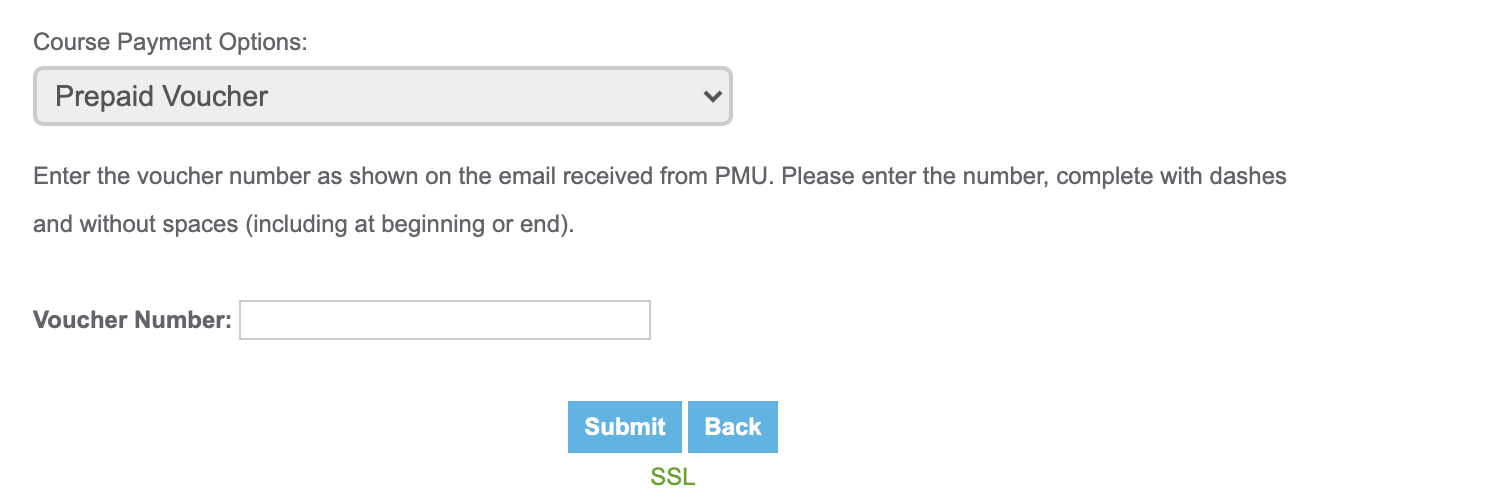1485x504 pixels.
Task: Click 'complete with dashes' in the instructions
Action: 1171,177
